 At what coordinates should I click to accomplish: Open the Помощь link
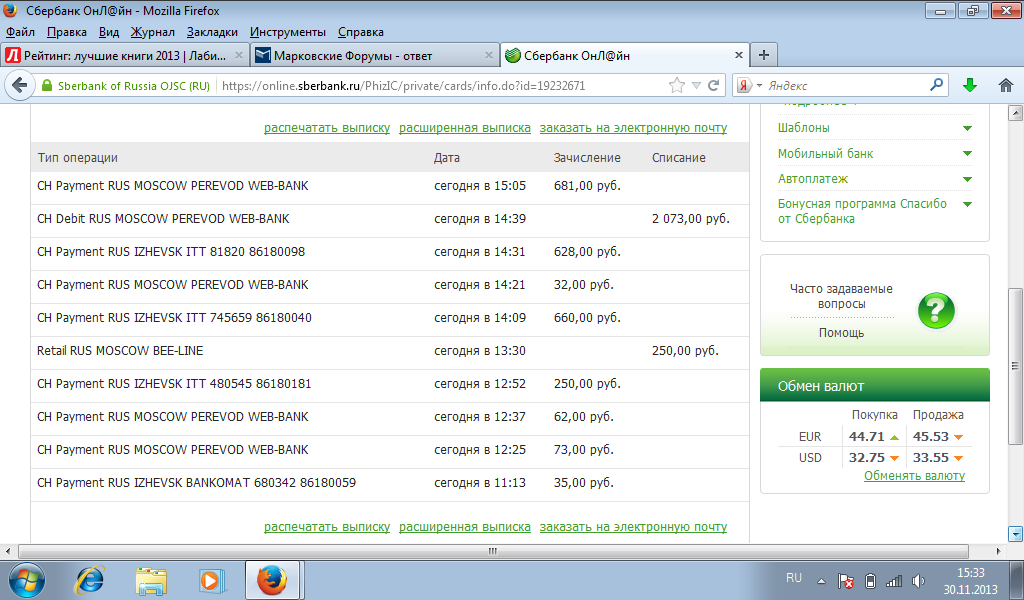coord(841,333)
